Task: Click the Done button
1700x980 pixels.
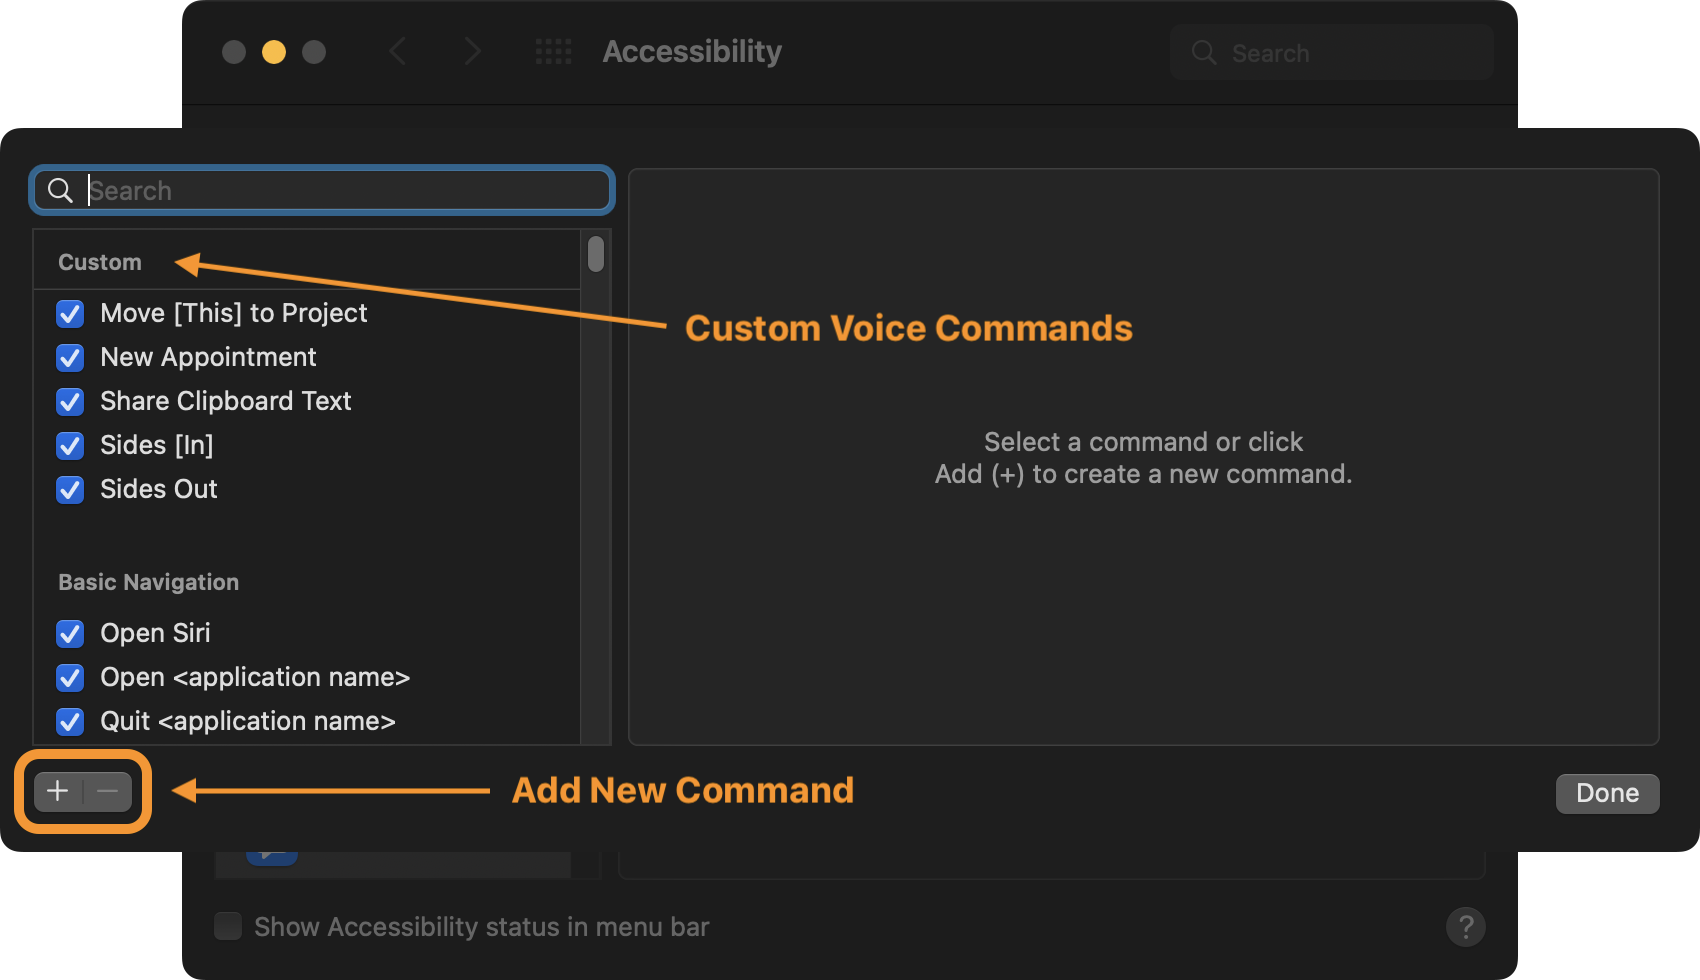Action: tap(1607, 793)
